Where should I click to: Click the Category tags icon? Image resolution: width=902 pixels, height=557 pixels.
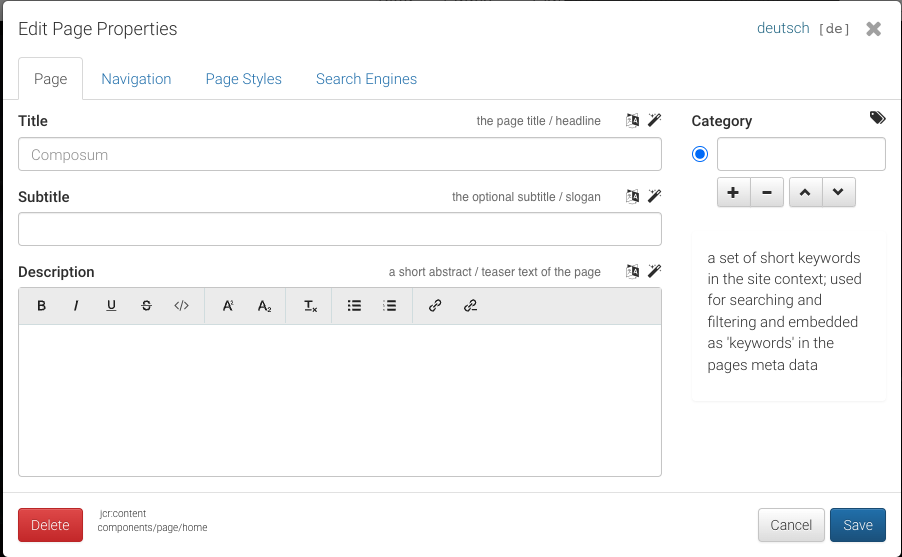(877, 118)
